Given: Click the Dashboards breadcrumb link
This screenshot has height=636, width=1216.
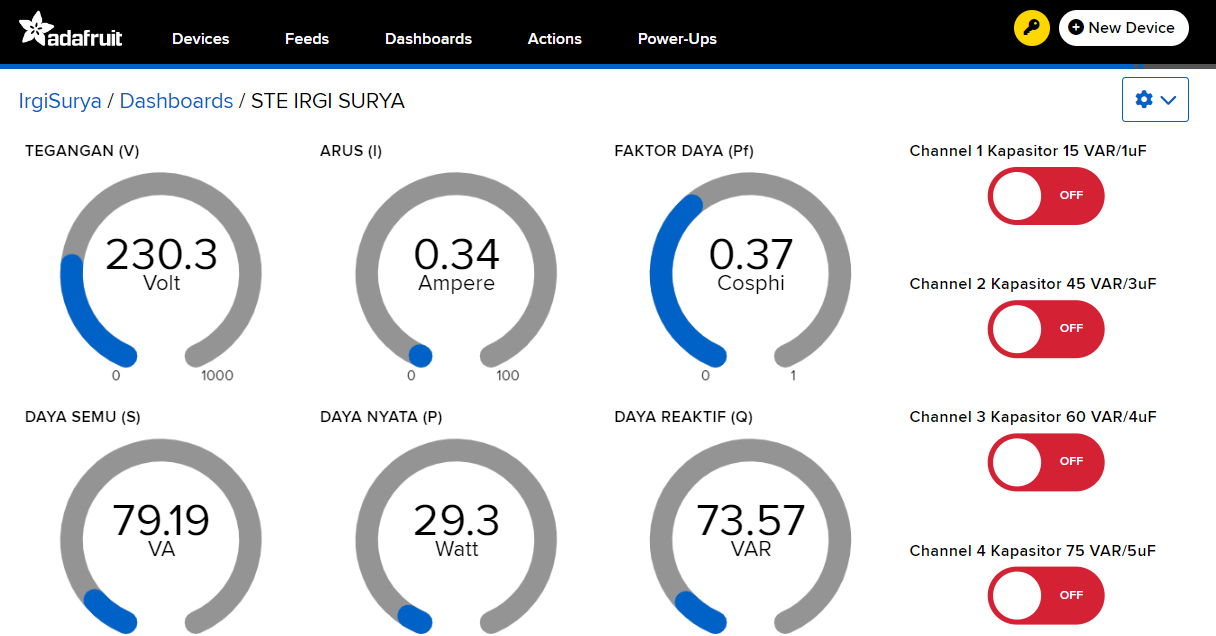Looking at the screenshot, I should coord(176,101).
